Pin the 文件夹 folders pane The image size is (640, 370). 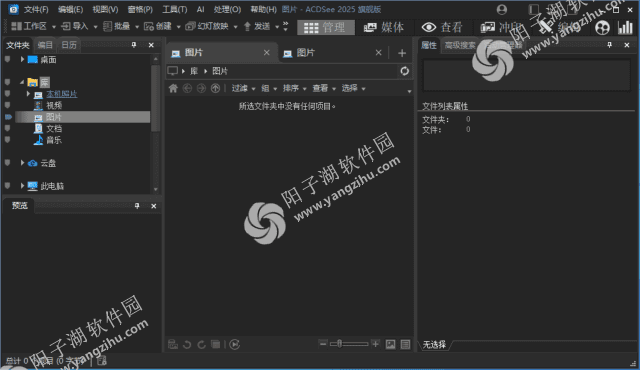pos(134,45)
